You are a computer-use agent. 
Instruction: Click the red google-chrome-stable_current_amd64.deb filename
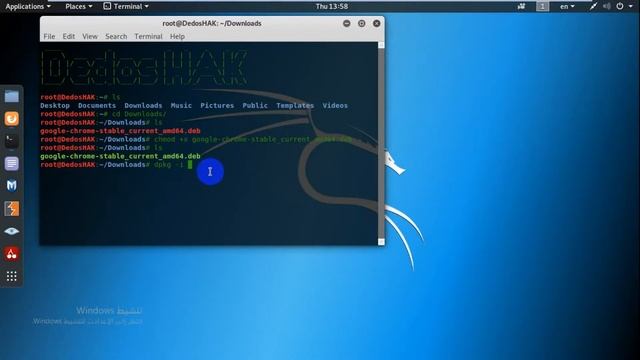(x=120, y=131)
